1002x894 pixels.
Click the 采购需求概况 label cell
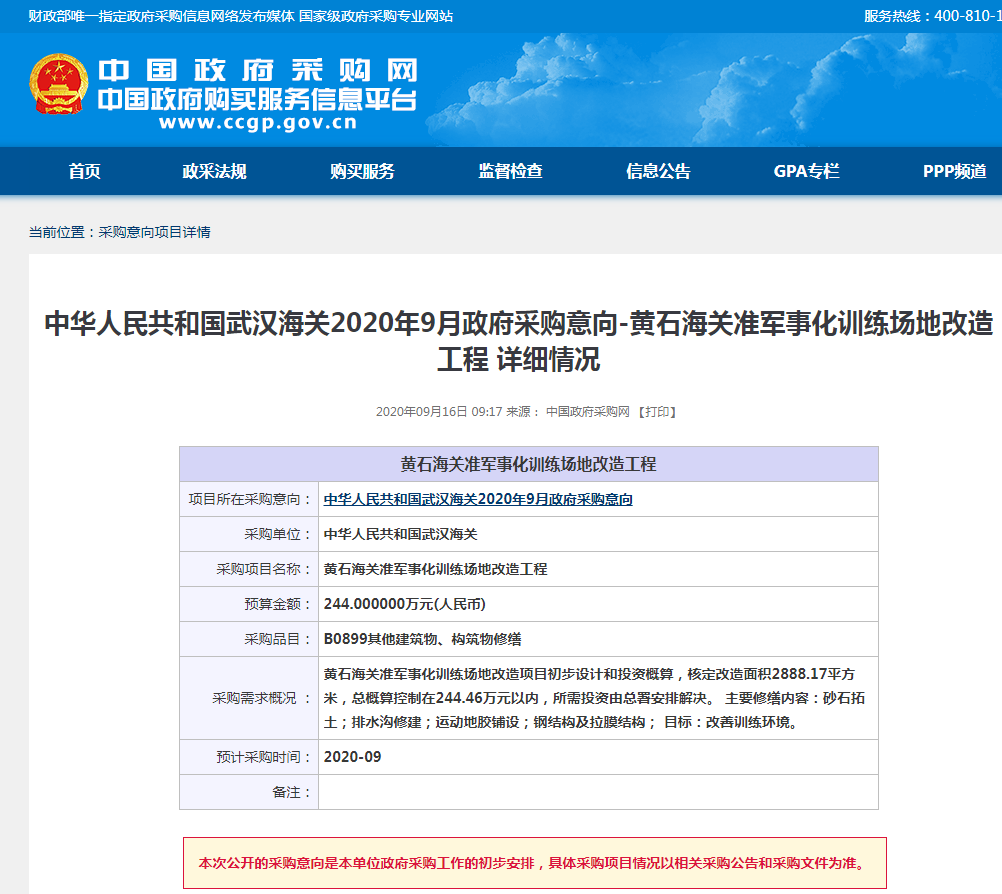click(x=249, y=698)
